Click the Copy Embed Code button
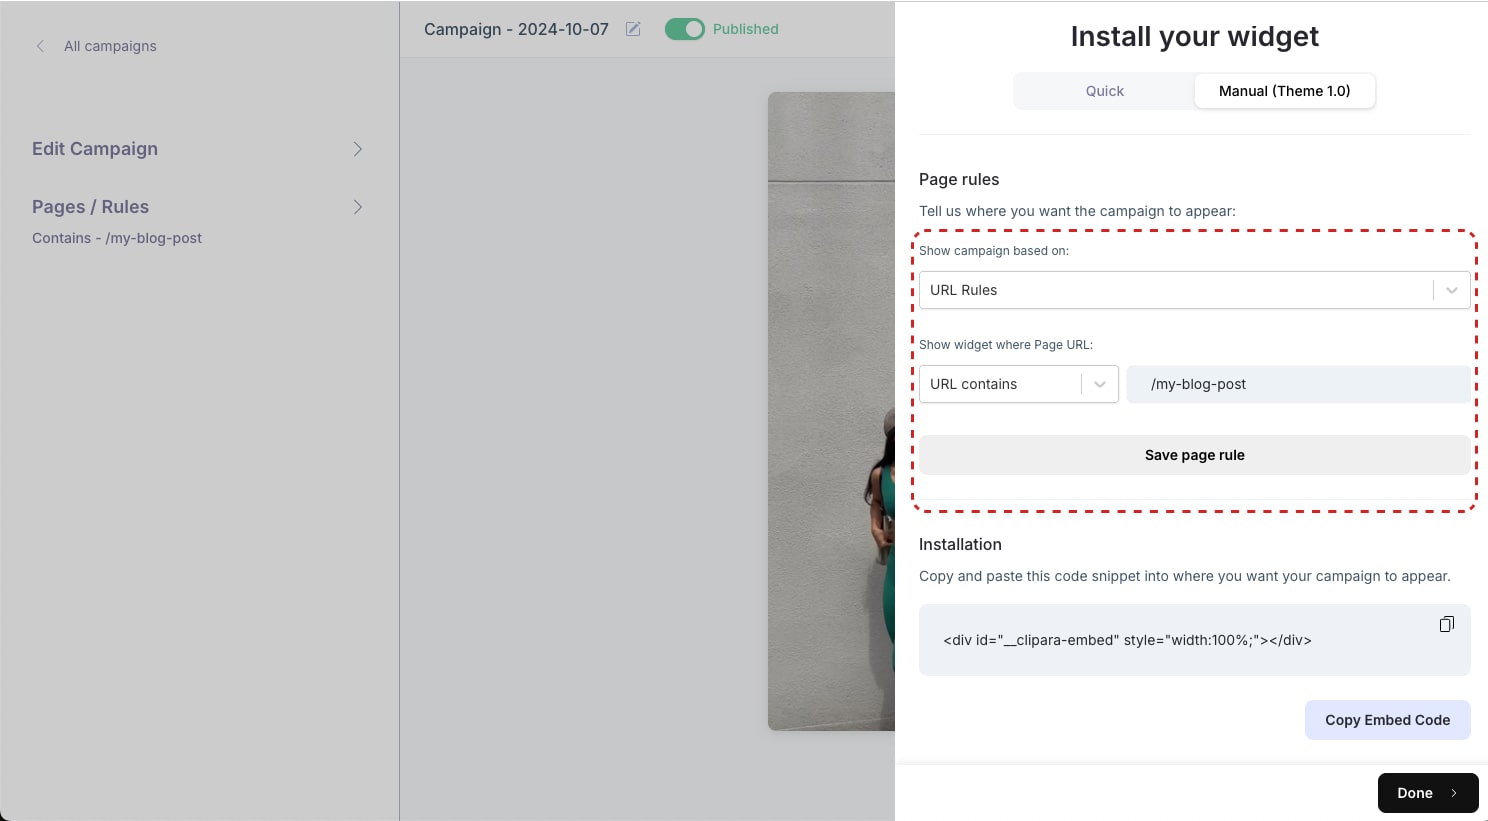Screen dimensions: 1488x821 1388,720
